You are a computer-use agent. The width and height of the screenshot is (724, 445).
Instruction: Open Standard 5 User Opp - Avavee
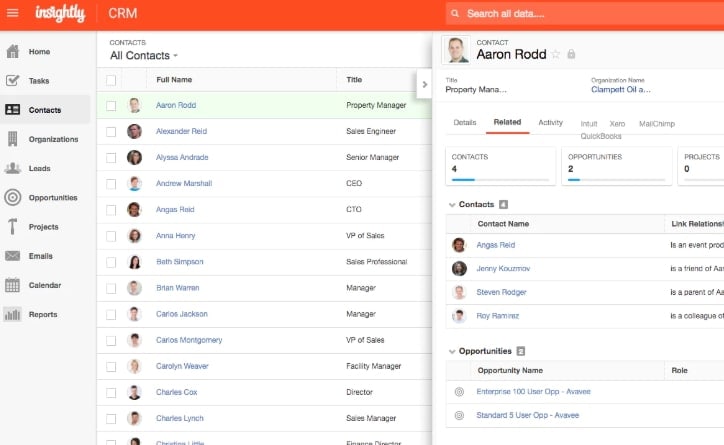pyautogui.click(x=527, y=415)
